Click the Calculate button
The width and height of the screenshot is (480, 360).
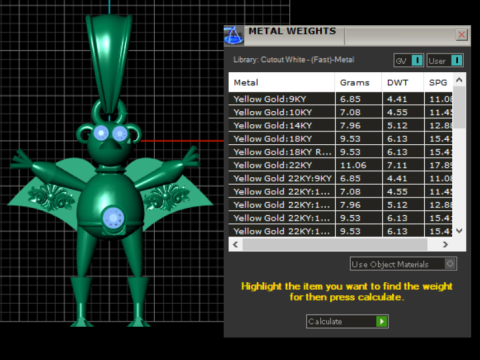[347, 321]
